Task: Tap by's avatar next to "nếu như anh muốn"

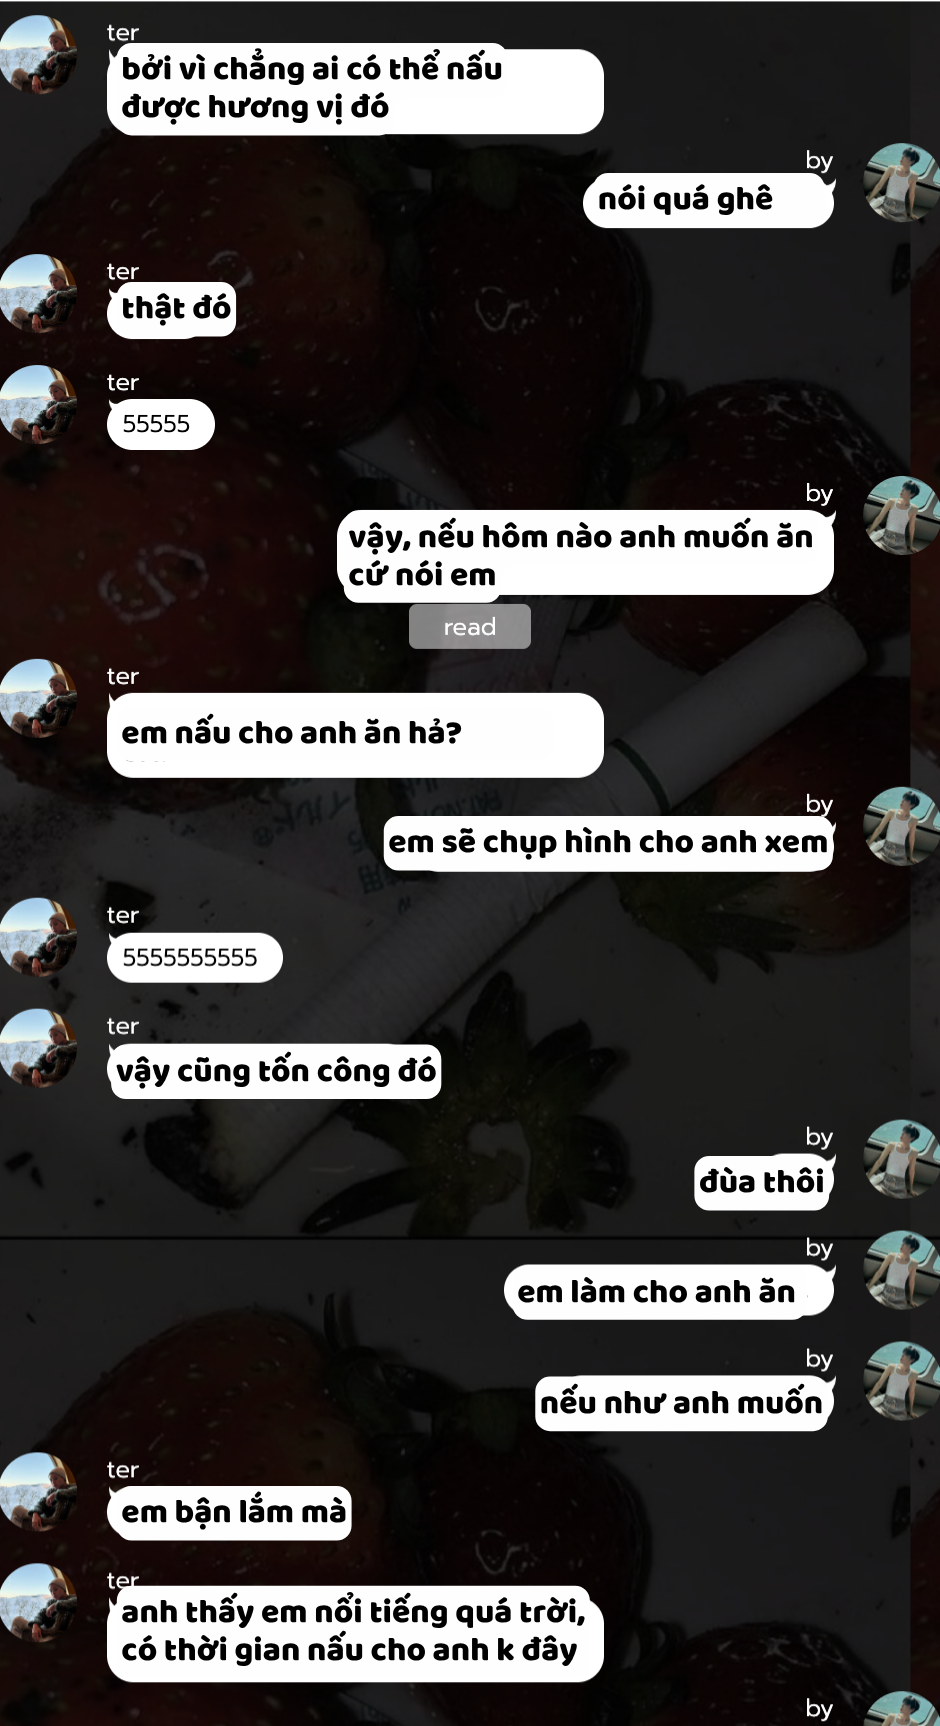Action: [902, 1381]
